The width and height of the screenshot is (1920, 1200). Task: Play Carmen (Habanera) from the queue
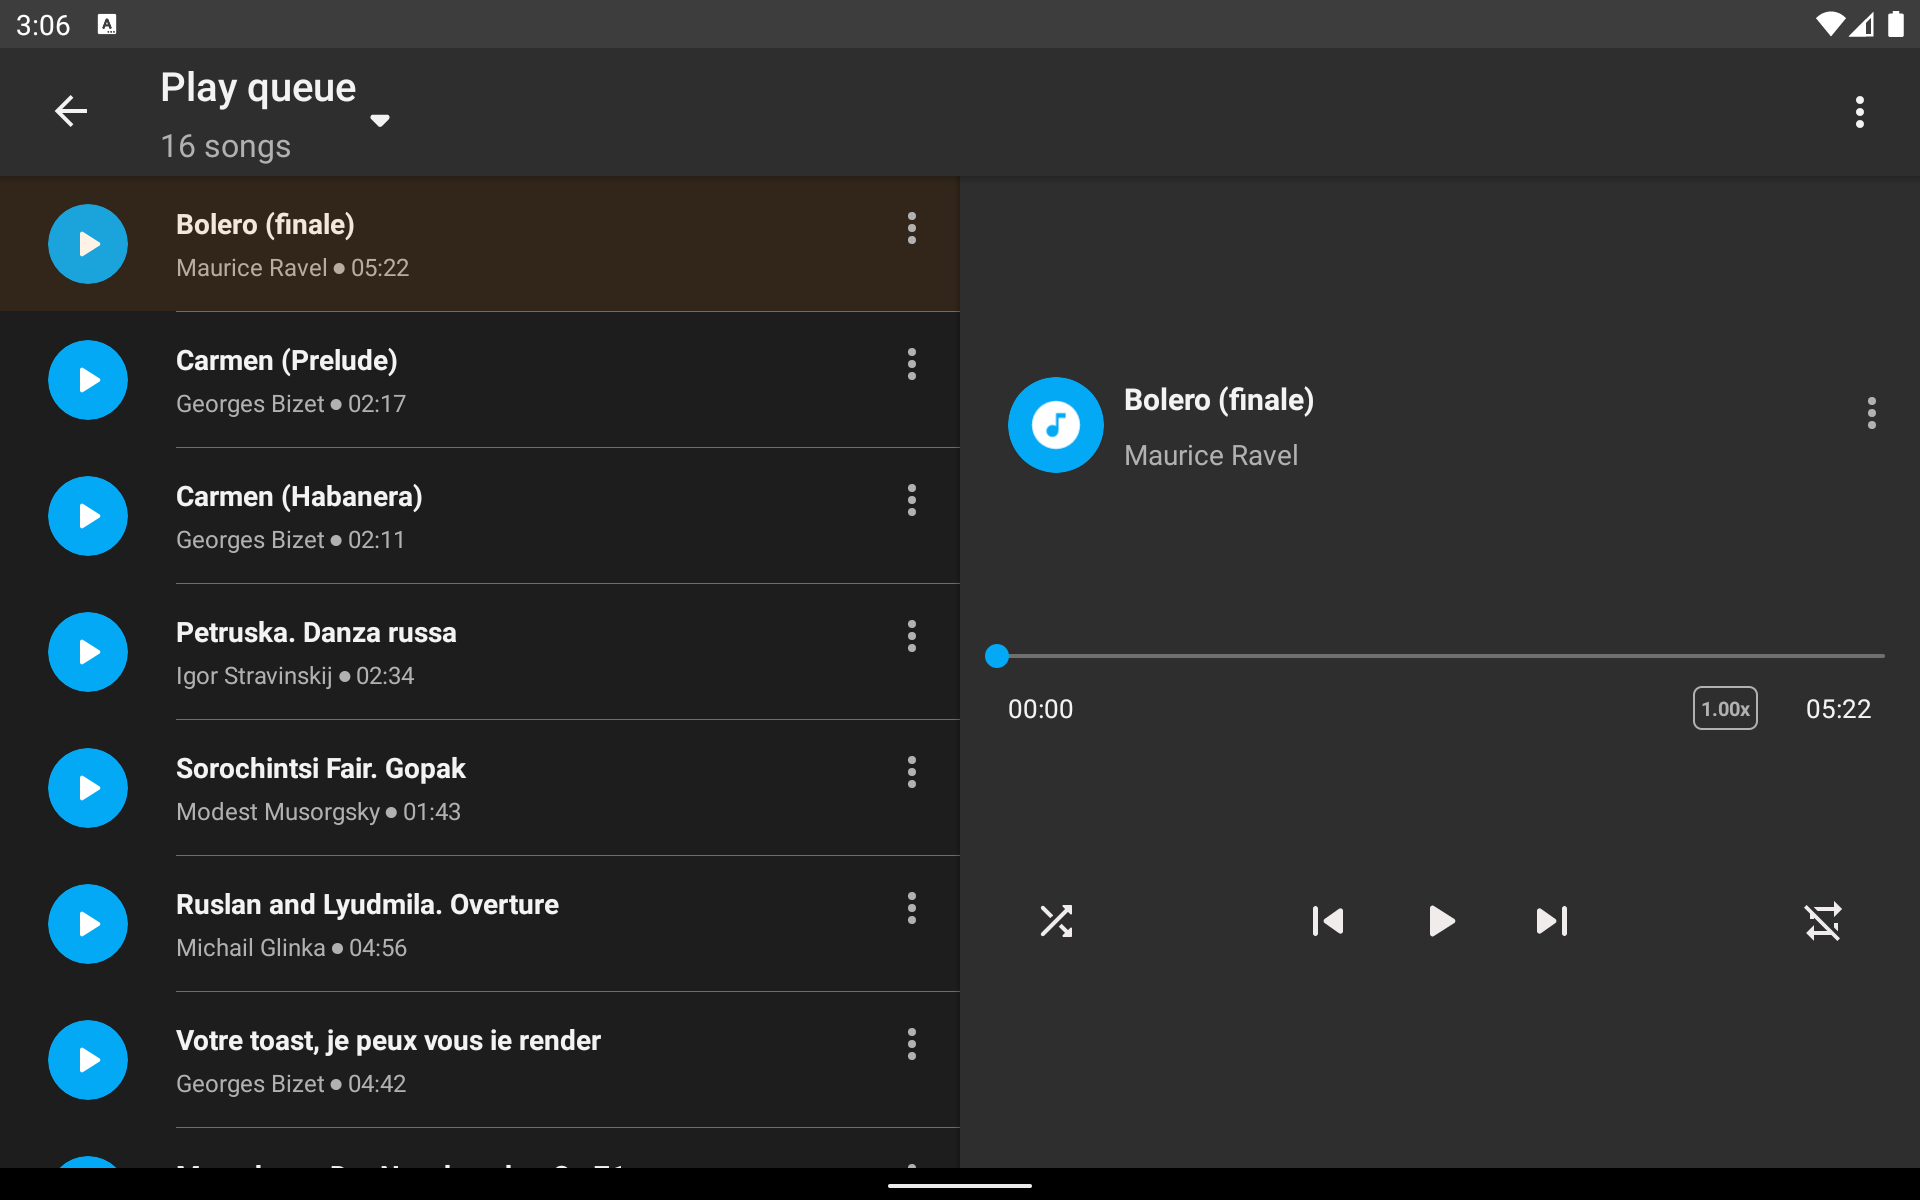[x=88, y=516]
